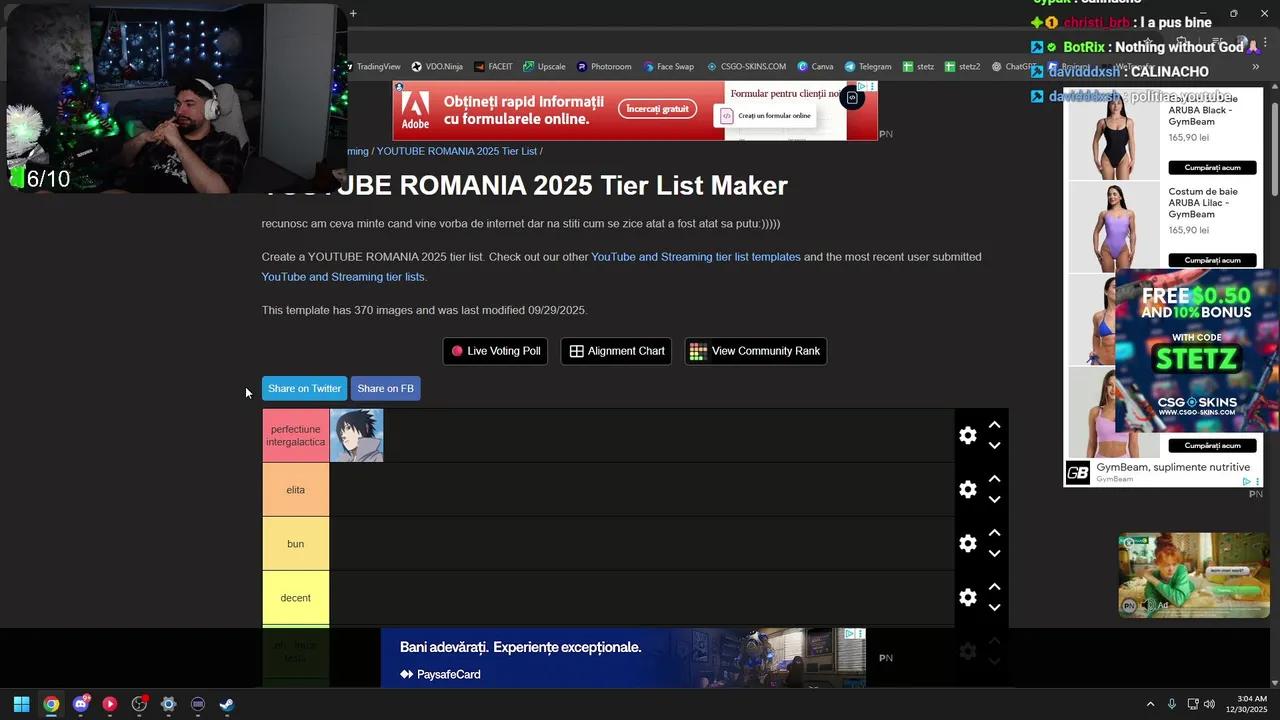The image size is (1280, 720).
Task: Open YouTube and Streaming tier list templates link
Action: coord(696,257)
